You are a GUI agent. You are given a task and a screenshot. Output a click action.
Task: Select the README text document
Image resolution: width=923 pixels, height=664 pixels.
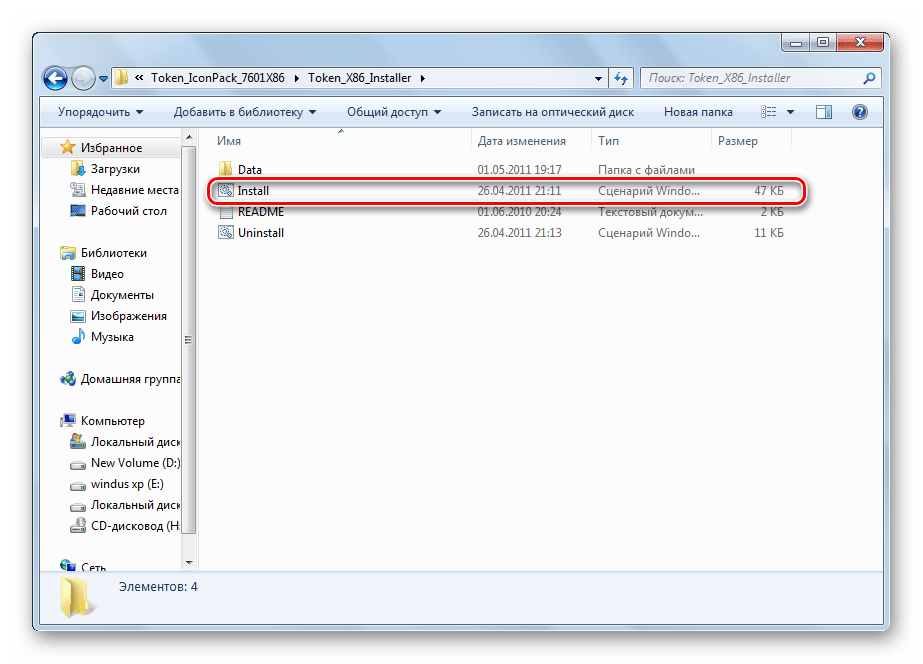coord(260,212)
